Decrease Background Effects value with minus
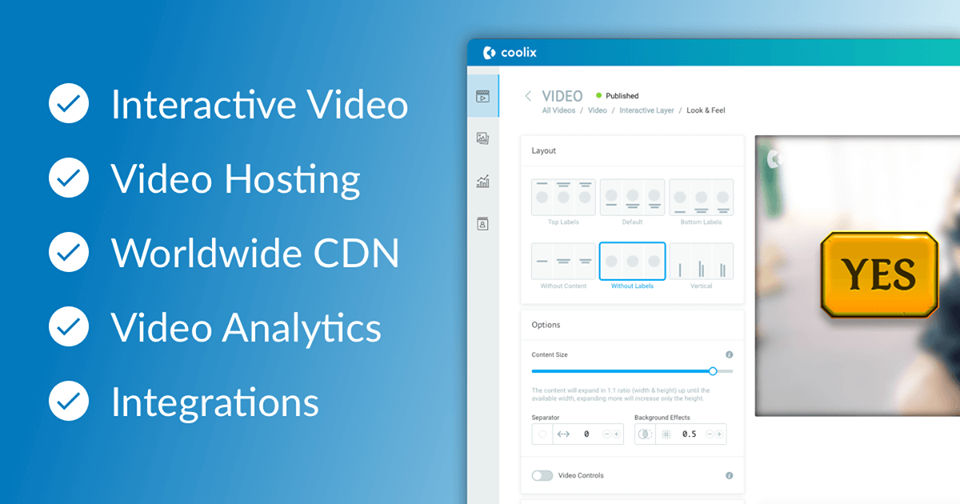The height and width of the screenshot is (504, 960). coord(710,434)
